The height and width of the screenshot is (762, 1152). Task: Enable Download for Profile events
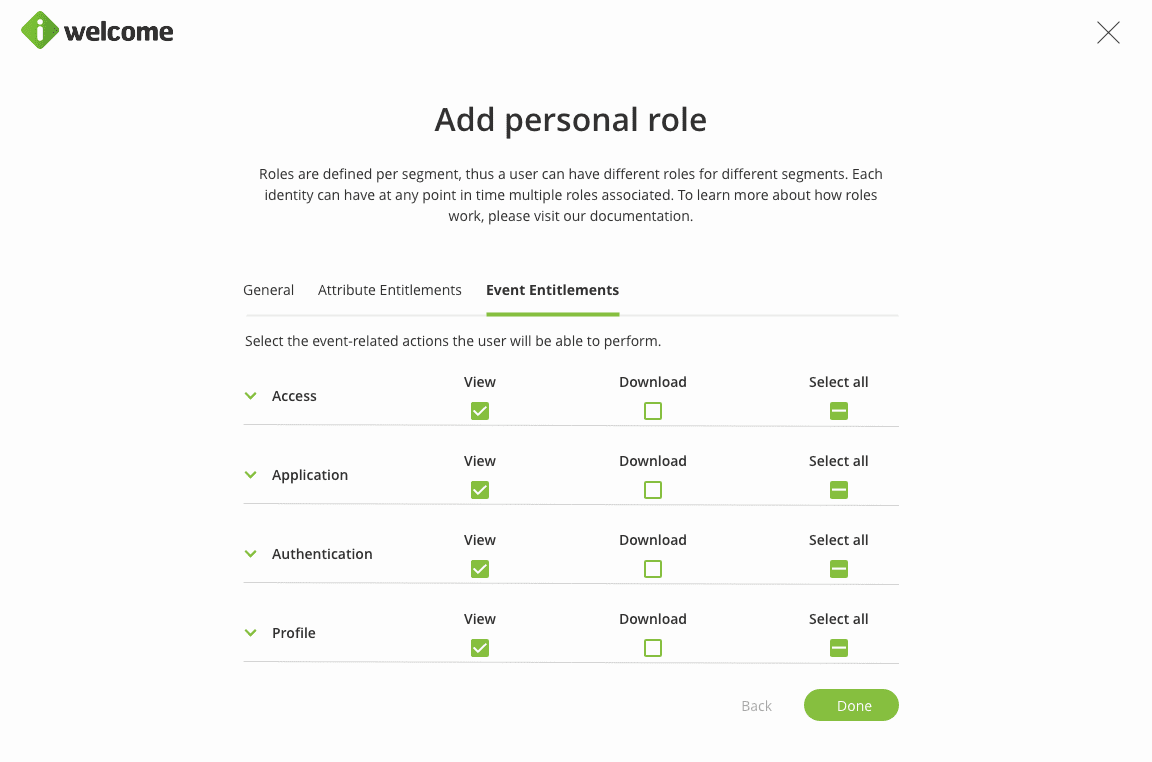[653, 648]
